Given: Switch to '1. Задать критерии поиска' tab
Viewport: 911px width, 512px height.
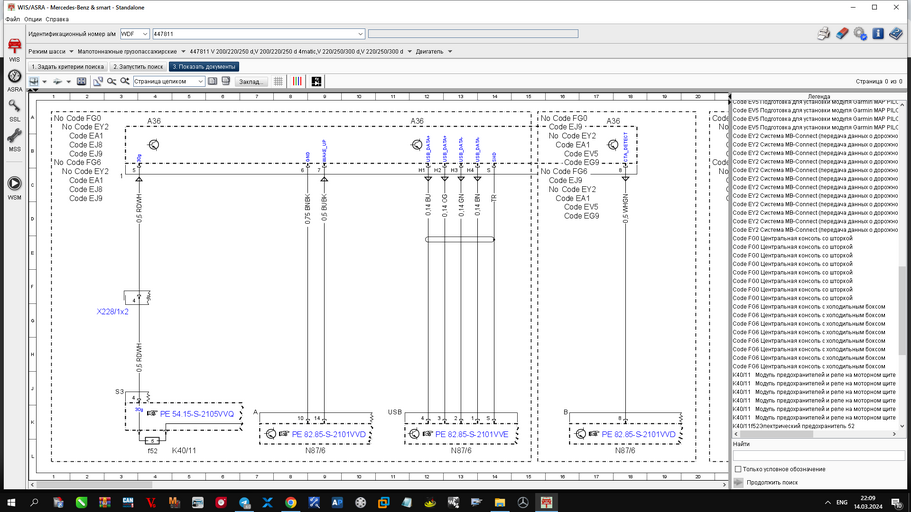Looking at the screenshot, I should (x=67, y=66).
